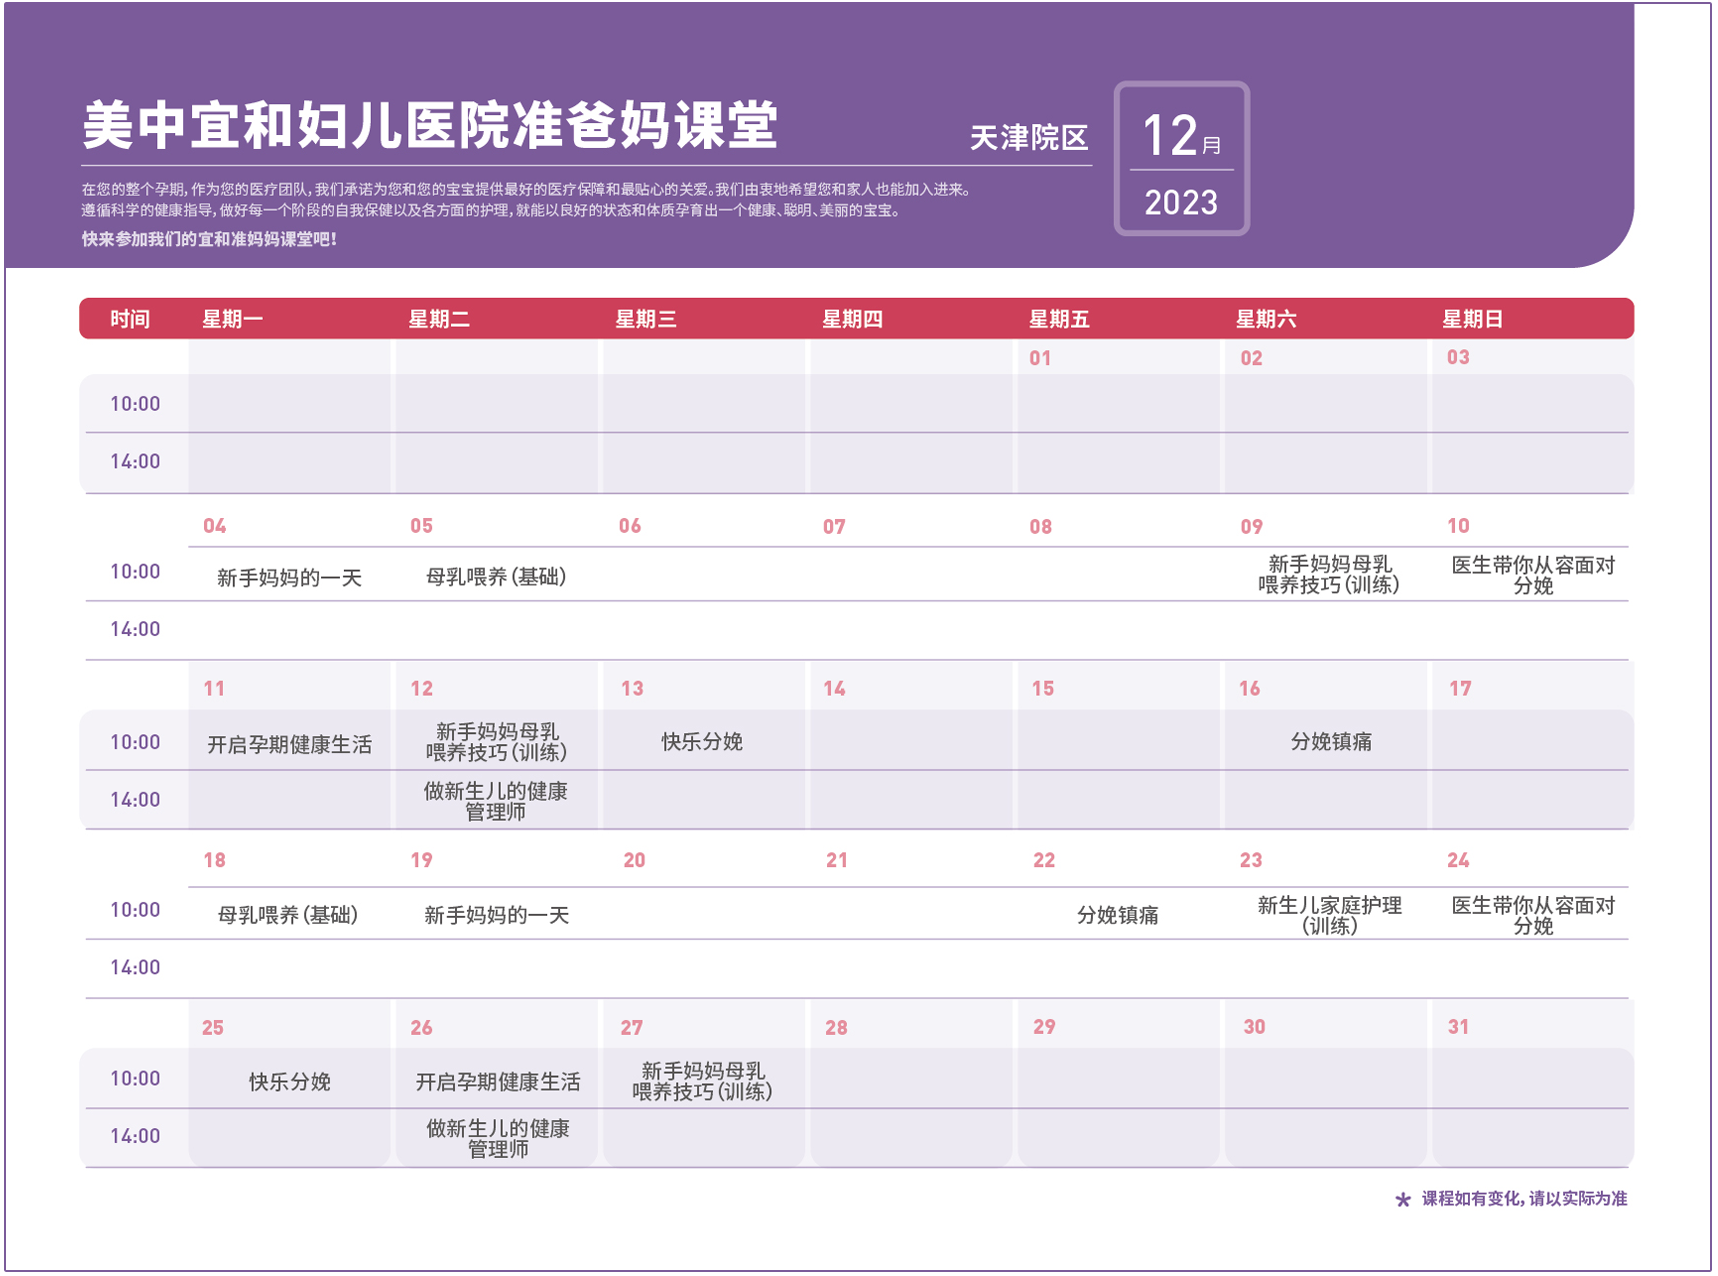Open '医生带你从容面对分娩' class on the 10th
The image size is (1718, 1276).
pos(1533,575)
